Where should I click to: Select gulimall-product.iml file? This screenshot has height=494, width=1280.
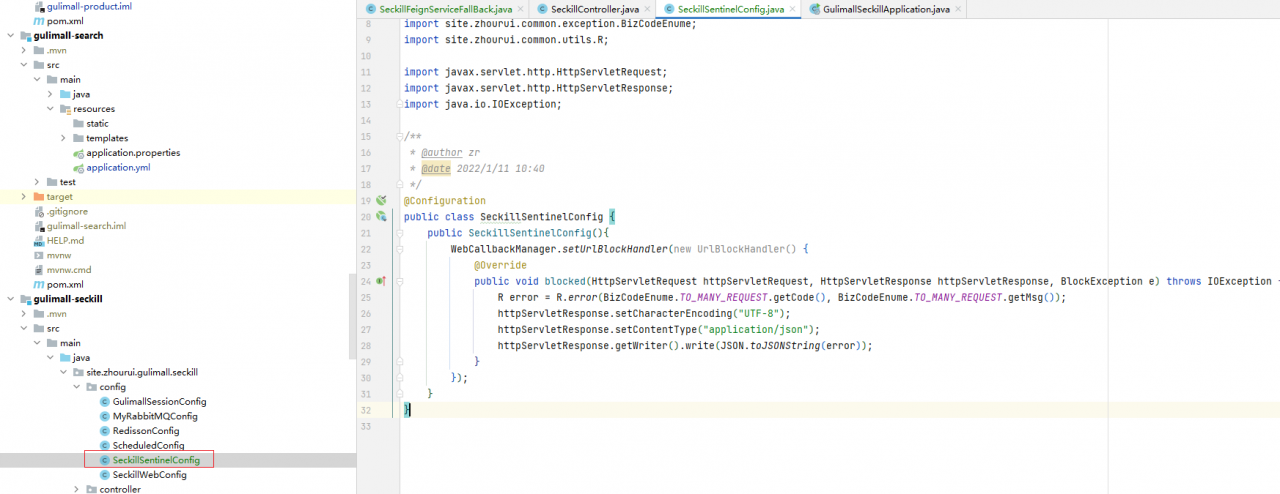(x=89, y=6)
